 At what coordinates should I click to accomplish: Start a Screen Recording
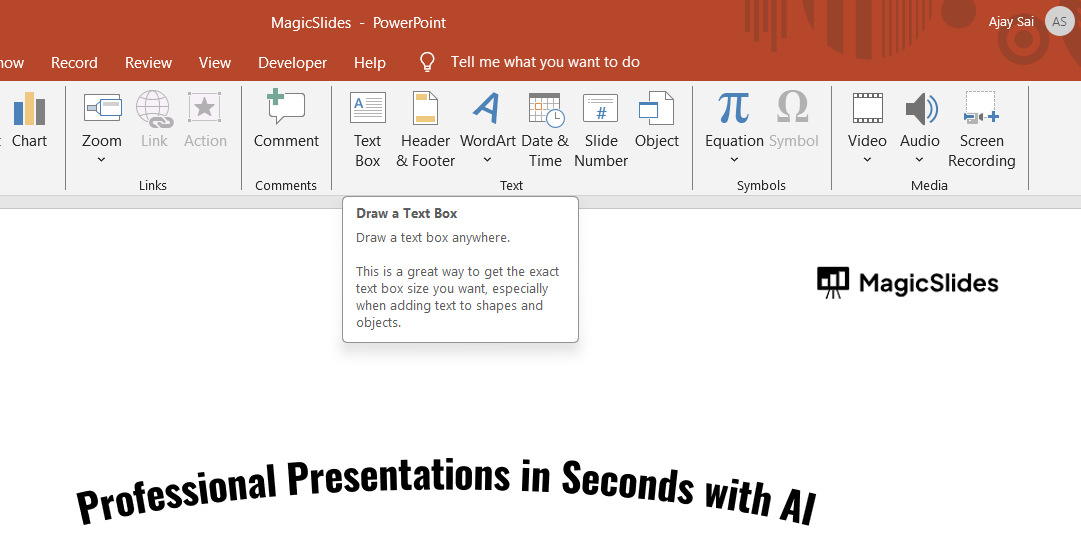[982, 130]
